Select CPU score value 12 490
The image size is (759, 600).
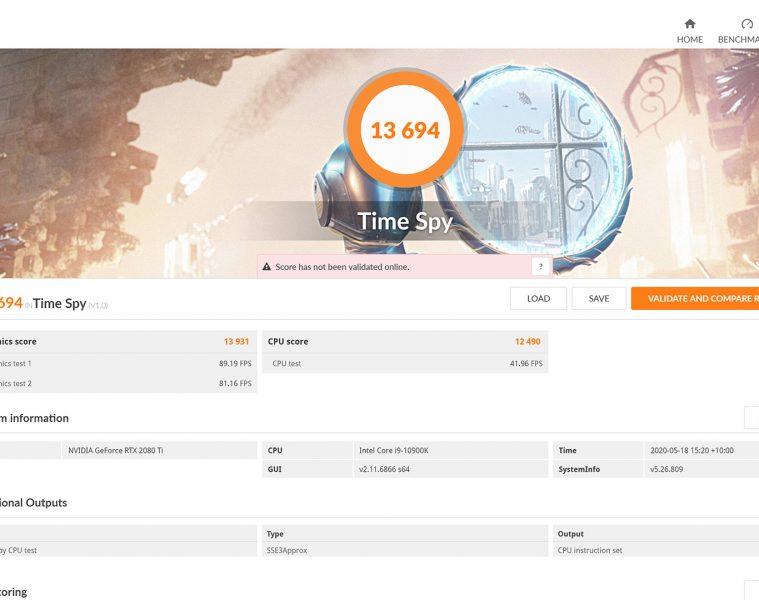tap(528, 342)
